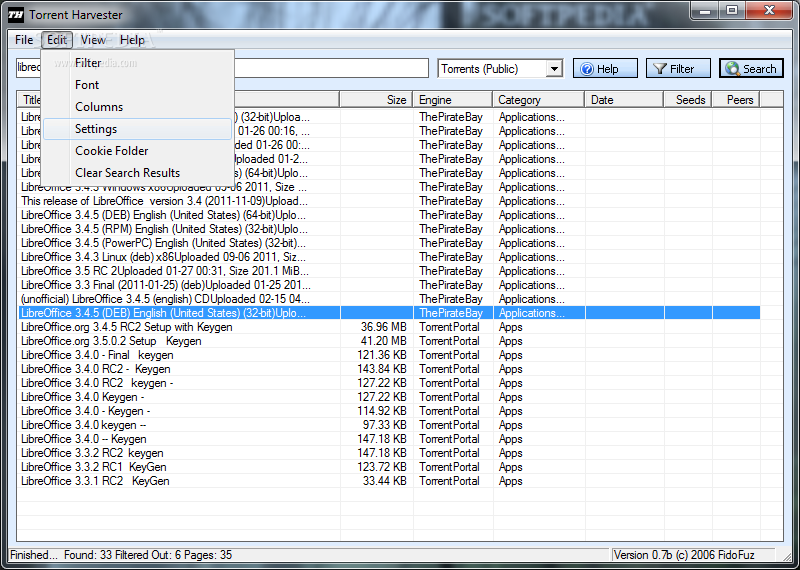Select row 'This release of LibreOffice version 3.4'
The width and height of the screenshot is (800, 570).
(389, 201)
